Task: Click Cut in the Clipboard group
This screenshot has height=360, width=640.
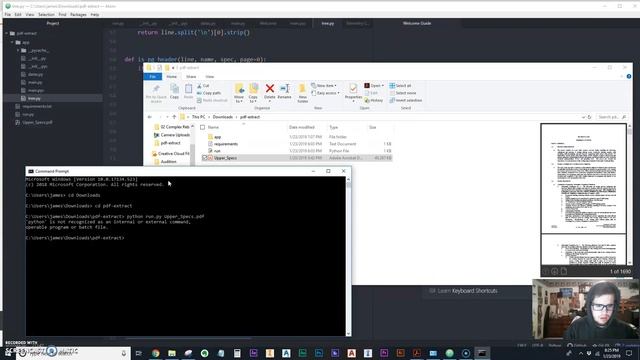Action: pos(203,86)
